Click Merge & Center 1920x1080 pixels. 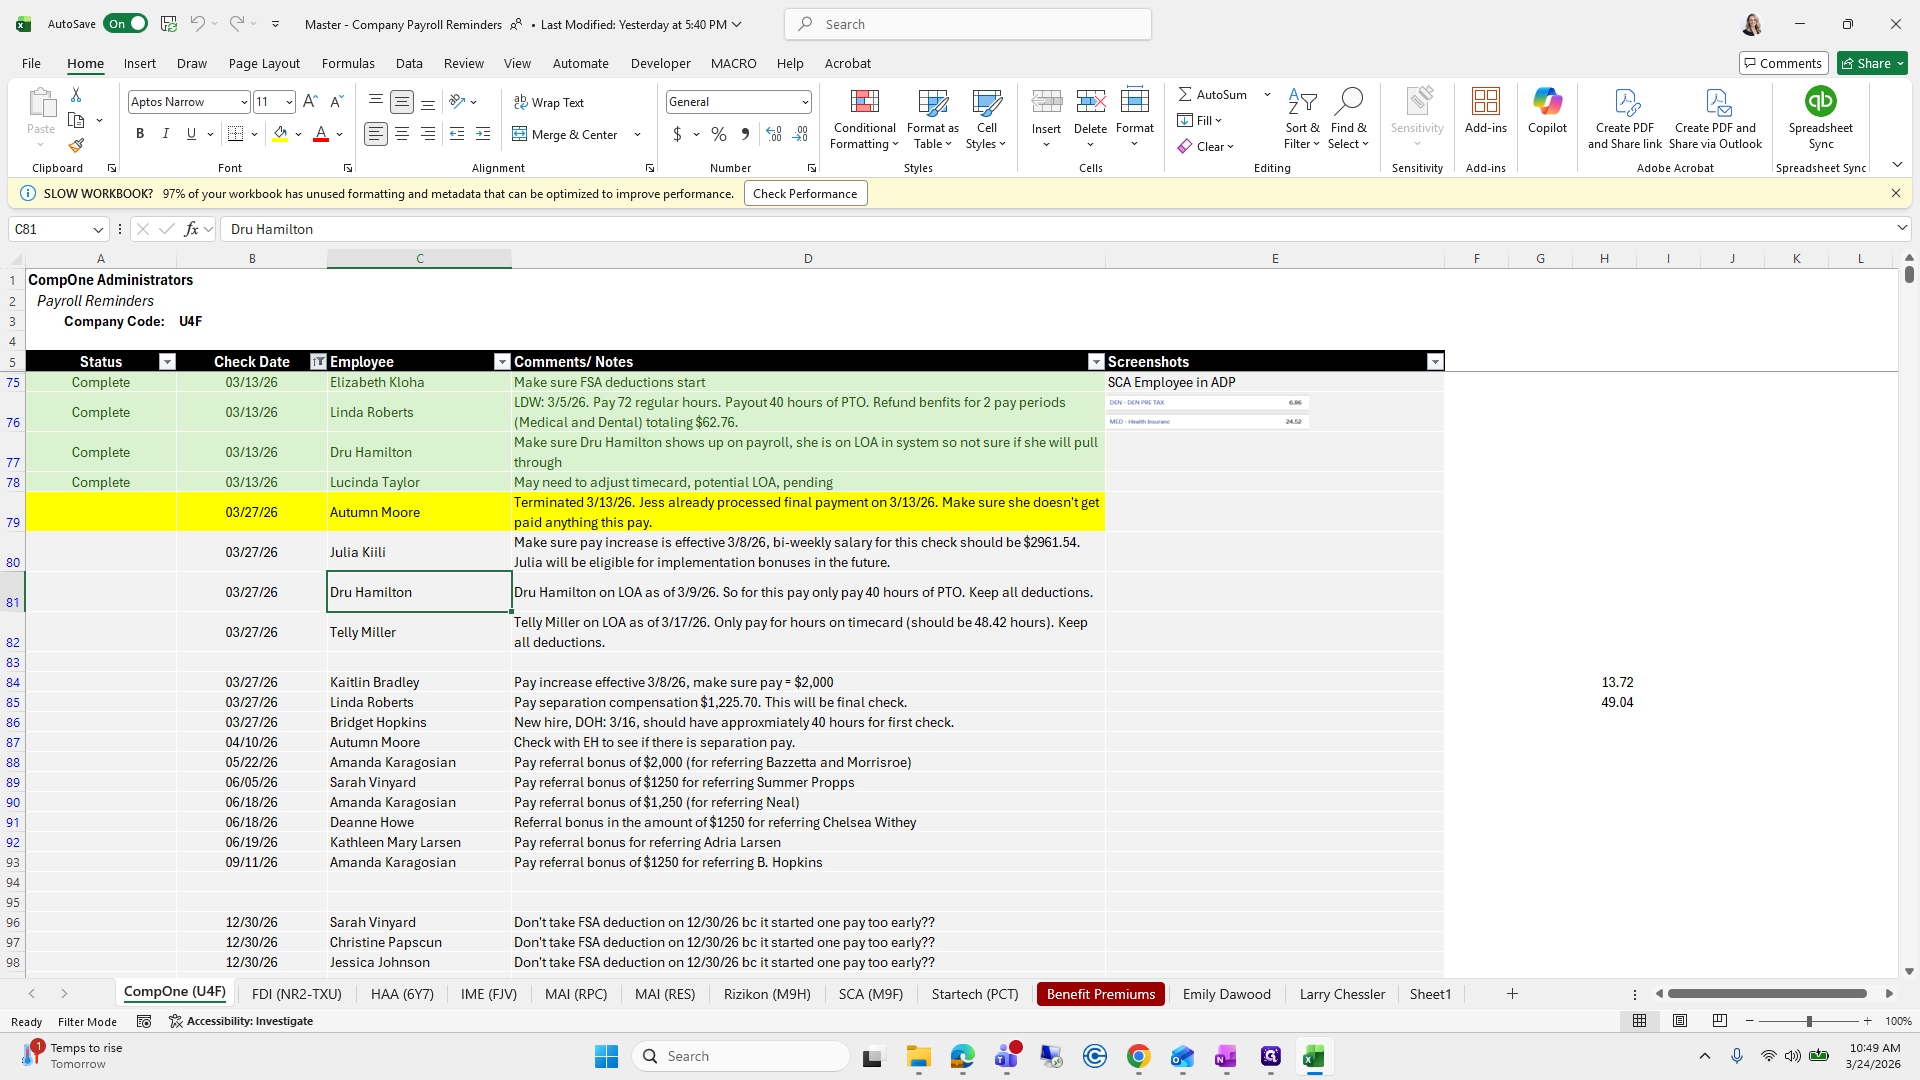(x=565, y=134)
